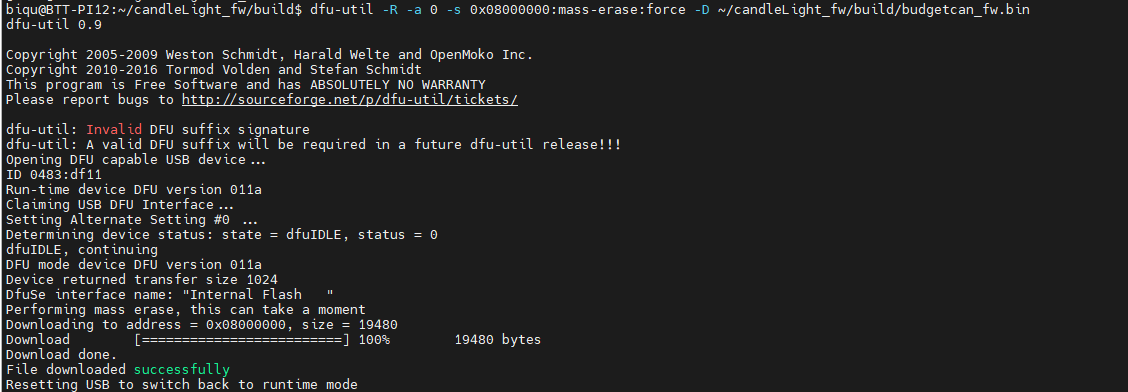Viewport: 1128px width, 392px height.
Task: Click '19480 bytes' at end of progress
Action: (x=498, y=339)
